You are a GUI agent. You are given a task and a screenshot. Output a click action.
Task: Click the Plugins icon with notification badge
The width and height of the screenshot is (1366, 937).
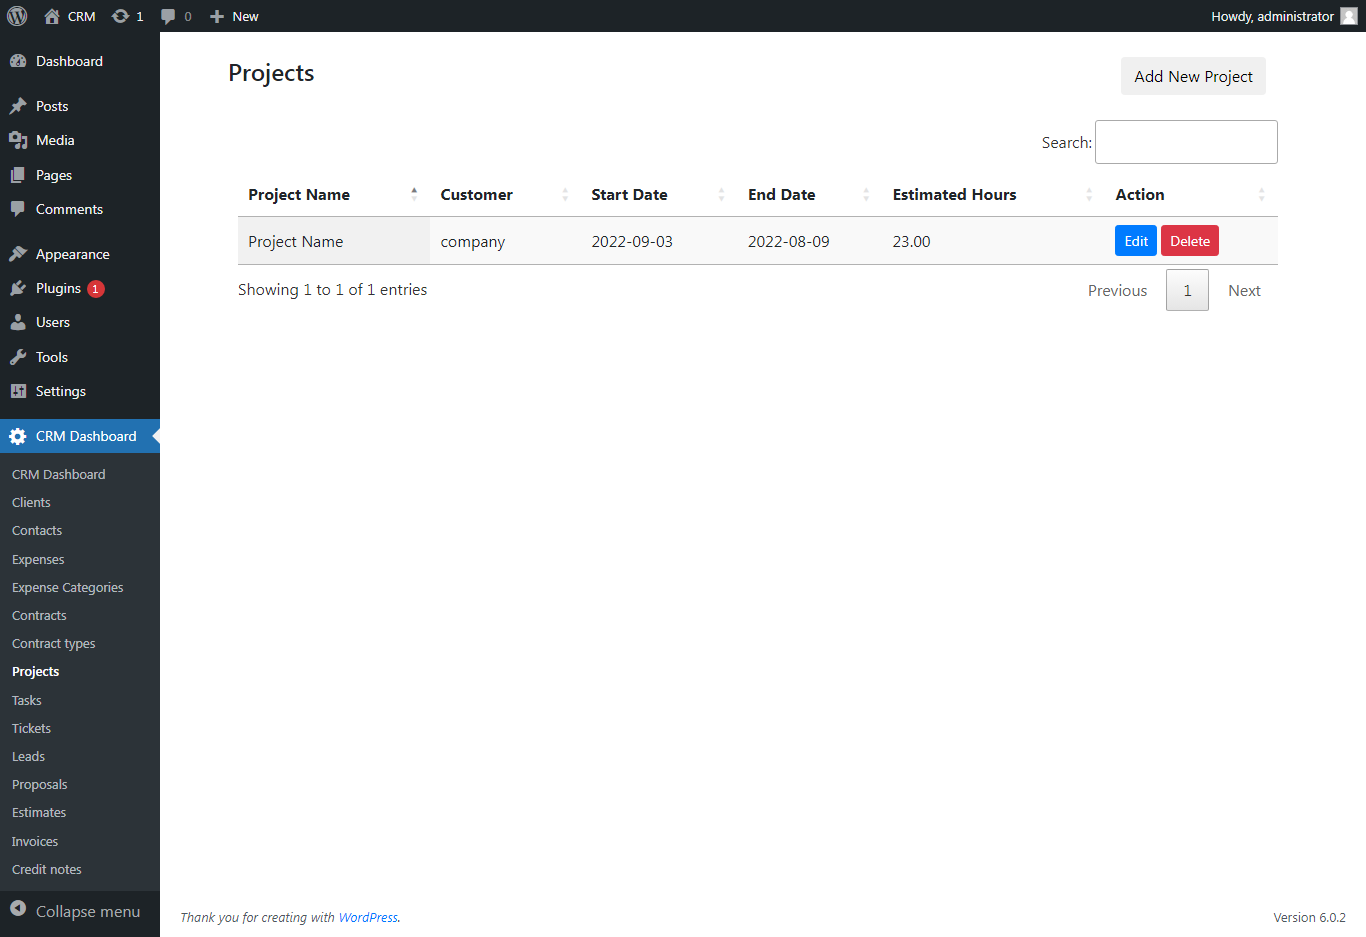21,288
